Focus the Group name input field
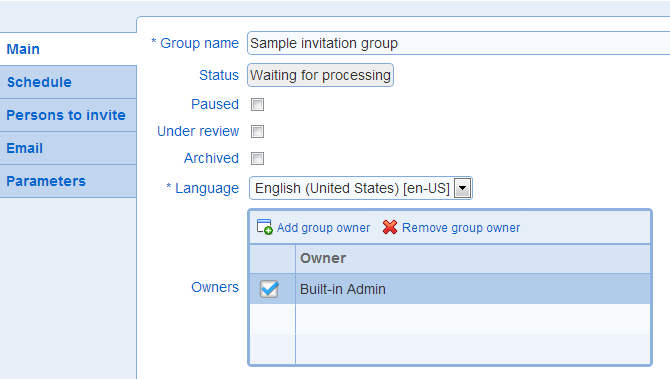Viewport: 670px width, 379px height. (x=458, y=43)
